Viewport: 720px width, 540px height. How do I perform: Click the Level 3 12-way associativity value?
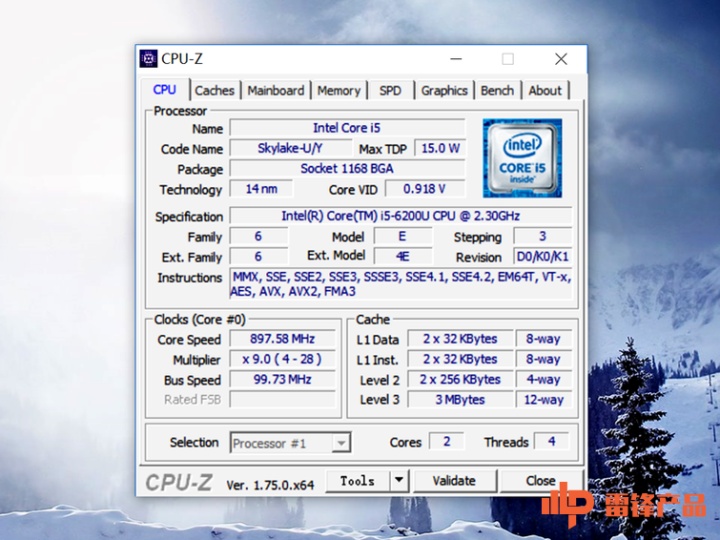click(x=544, y=399)
